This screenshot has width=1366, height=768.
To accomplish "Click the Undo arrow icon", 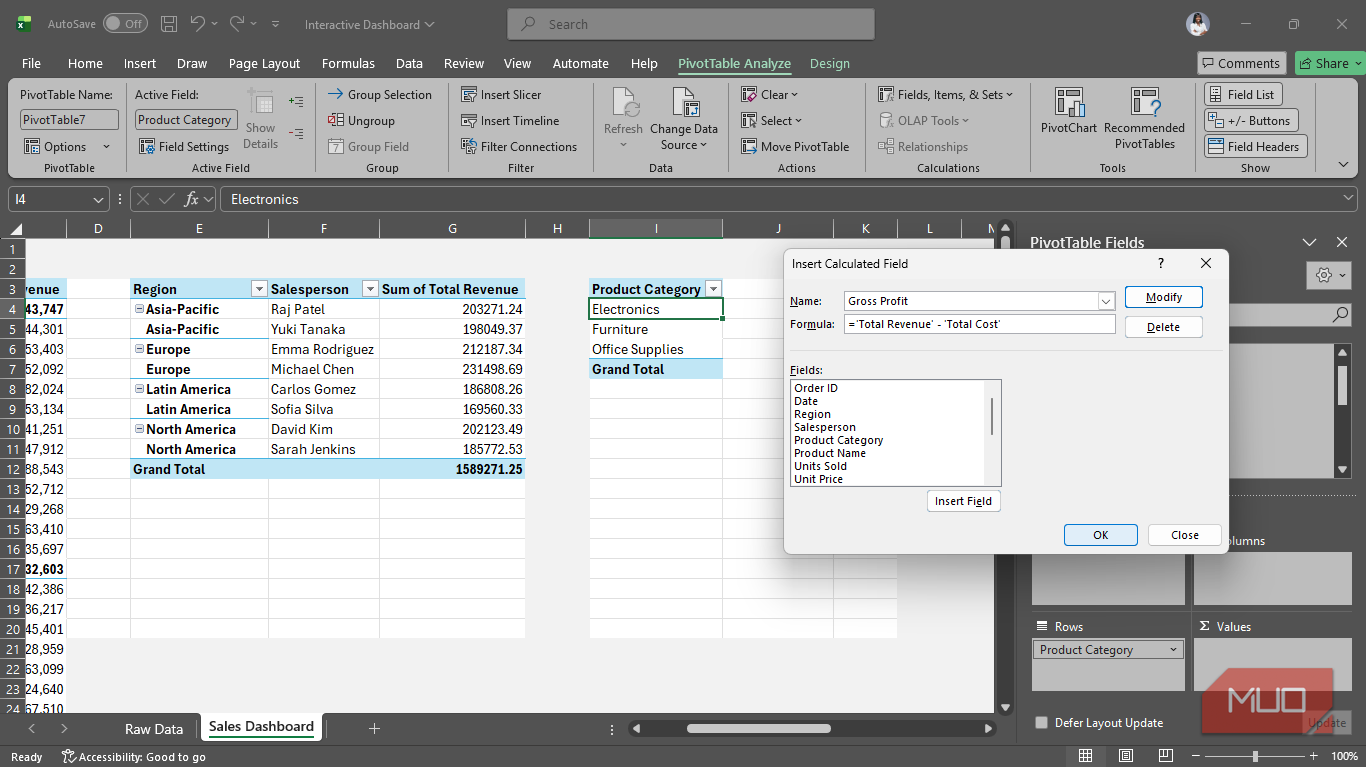I will tap(198, 24).
